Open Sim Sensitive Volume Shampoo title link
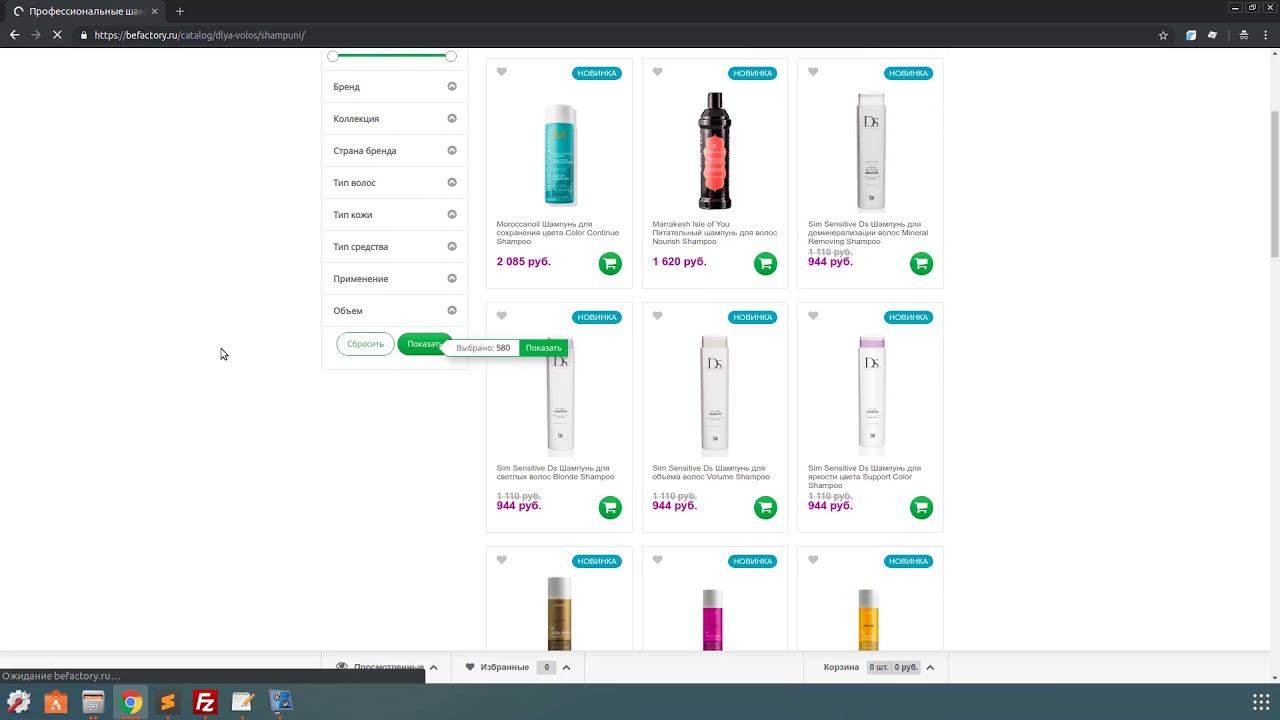Screen dimensions: 1280x720 pyautogui.click(x=711, y=473)
